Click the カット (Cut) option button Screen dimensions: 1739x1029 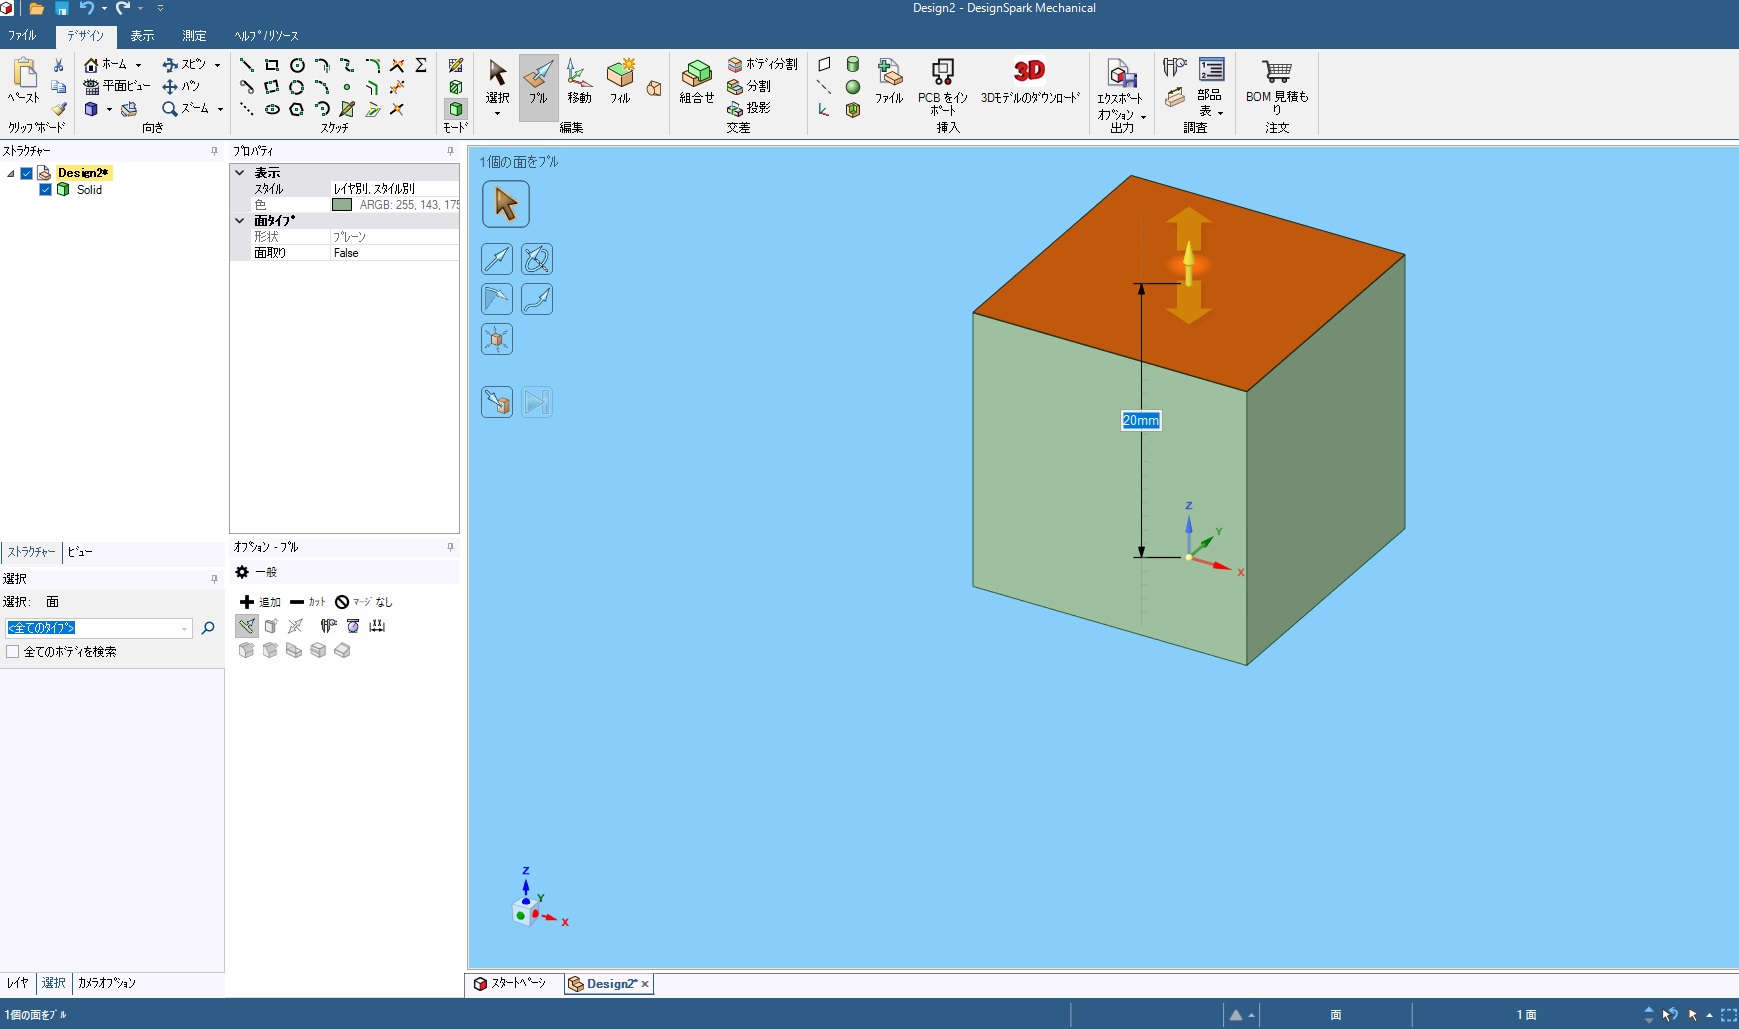tap(308, 602)
